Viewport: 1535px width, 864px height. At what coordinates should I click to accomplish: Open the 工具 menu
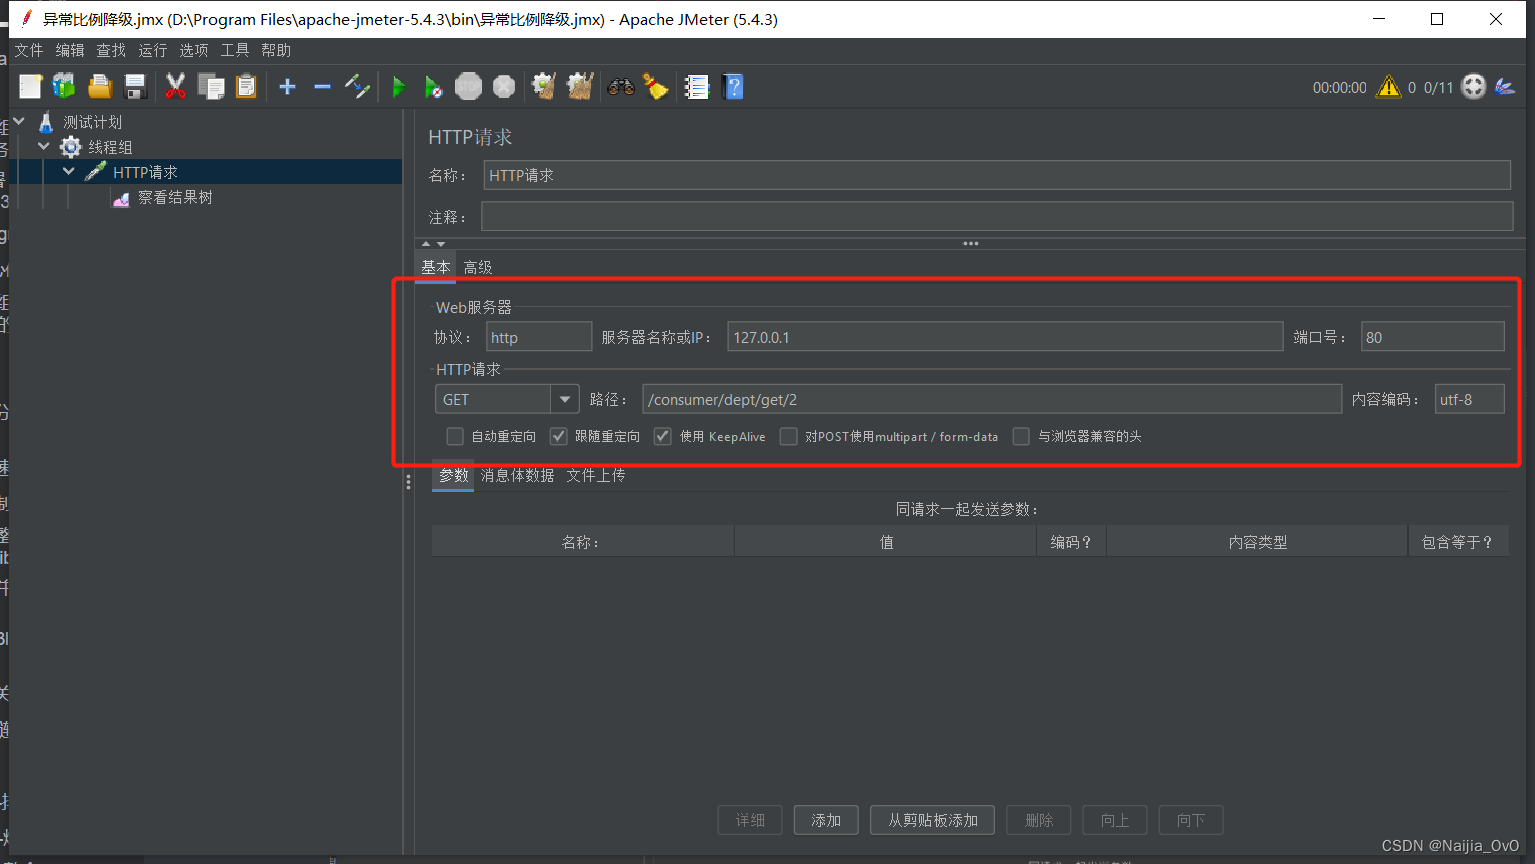(235, 50)
